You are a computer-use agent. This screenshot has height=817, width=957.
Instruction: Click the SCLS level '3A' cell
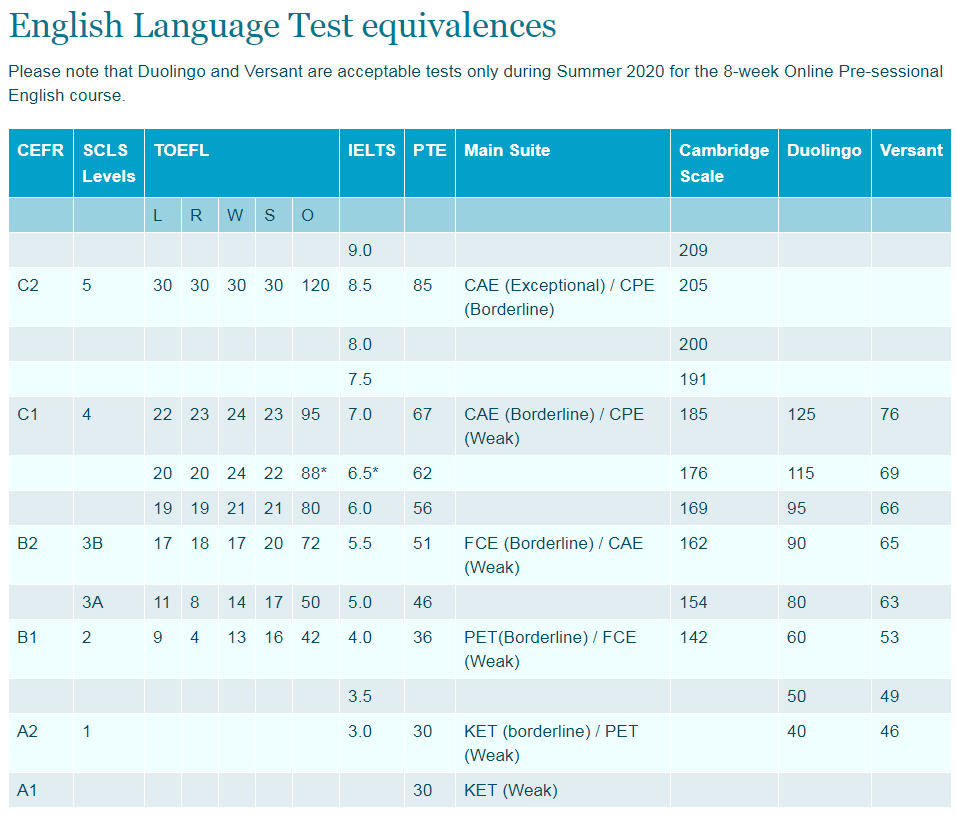pos(109,602)
